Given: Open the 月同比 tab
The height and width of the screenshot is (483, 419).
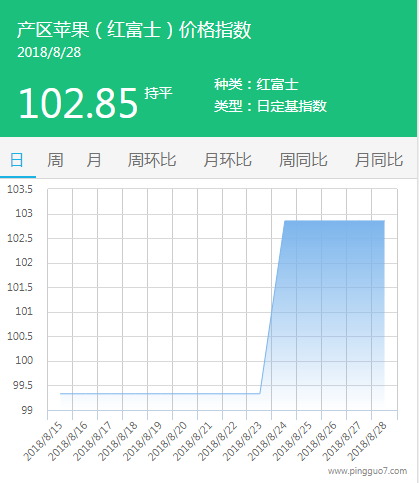Looking at the screenshot, I should (379, 160).
